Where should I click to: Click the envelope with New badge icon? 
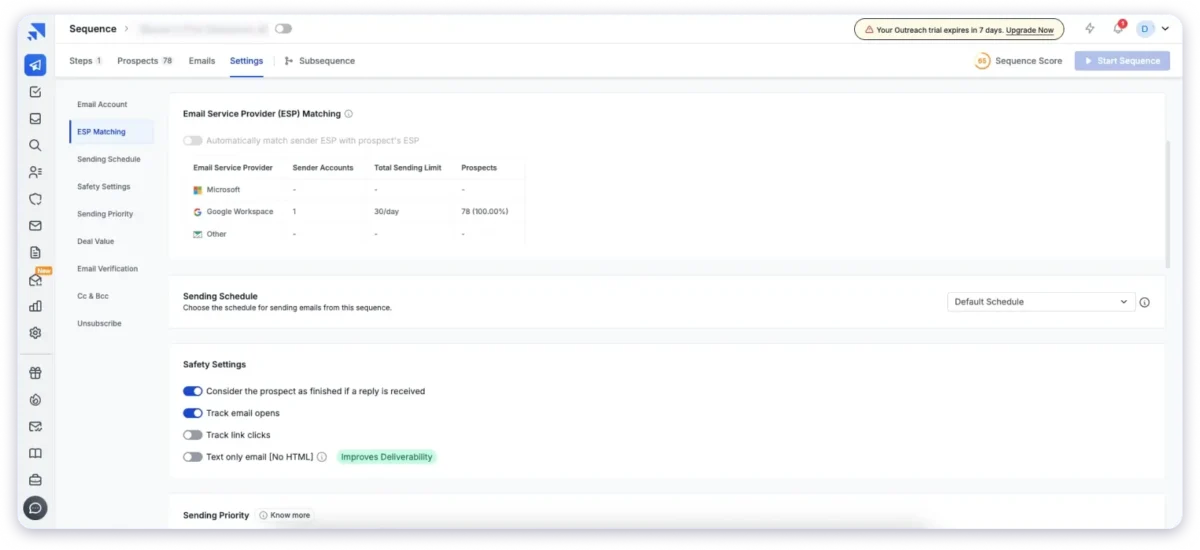point(36,280)
